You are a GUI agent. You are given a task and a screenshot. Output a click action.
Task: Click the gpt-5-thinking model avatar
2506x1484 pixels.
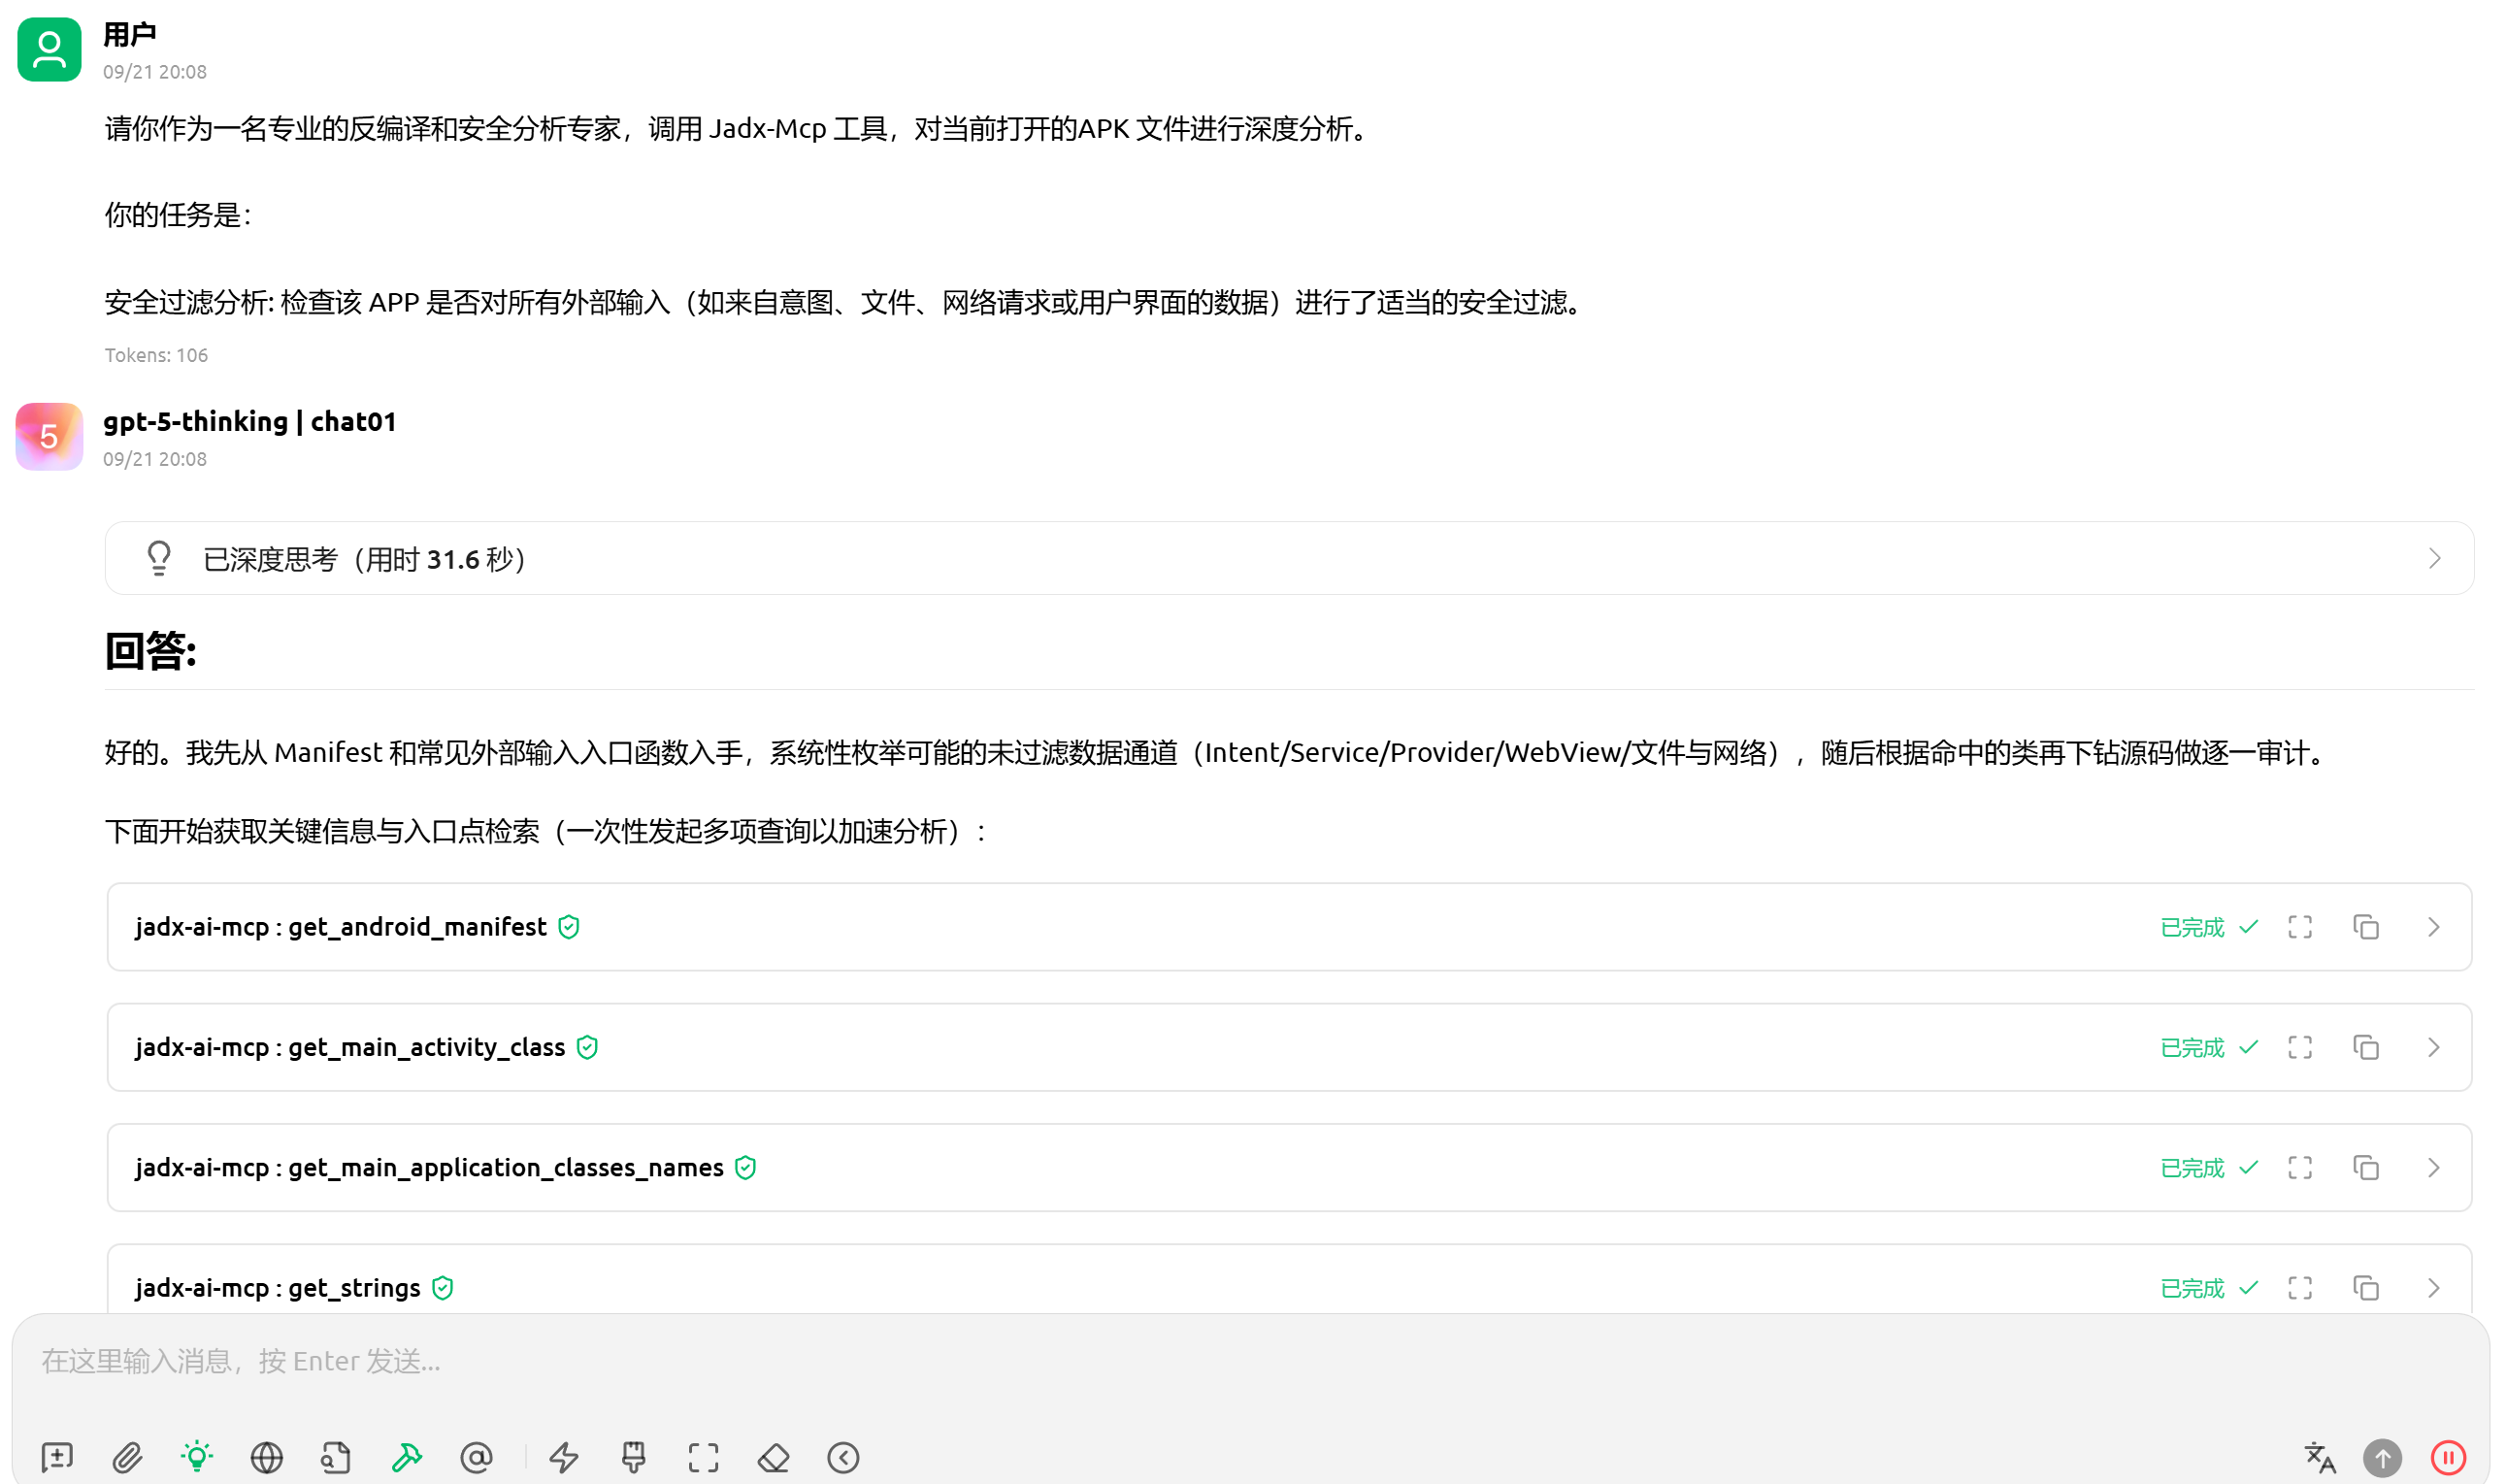(49, 437)
